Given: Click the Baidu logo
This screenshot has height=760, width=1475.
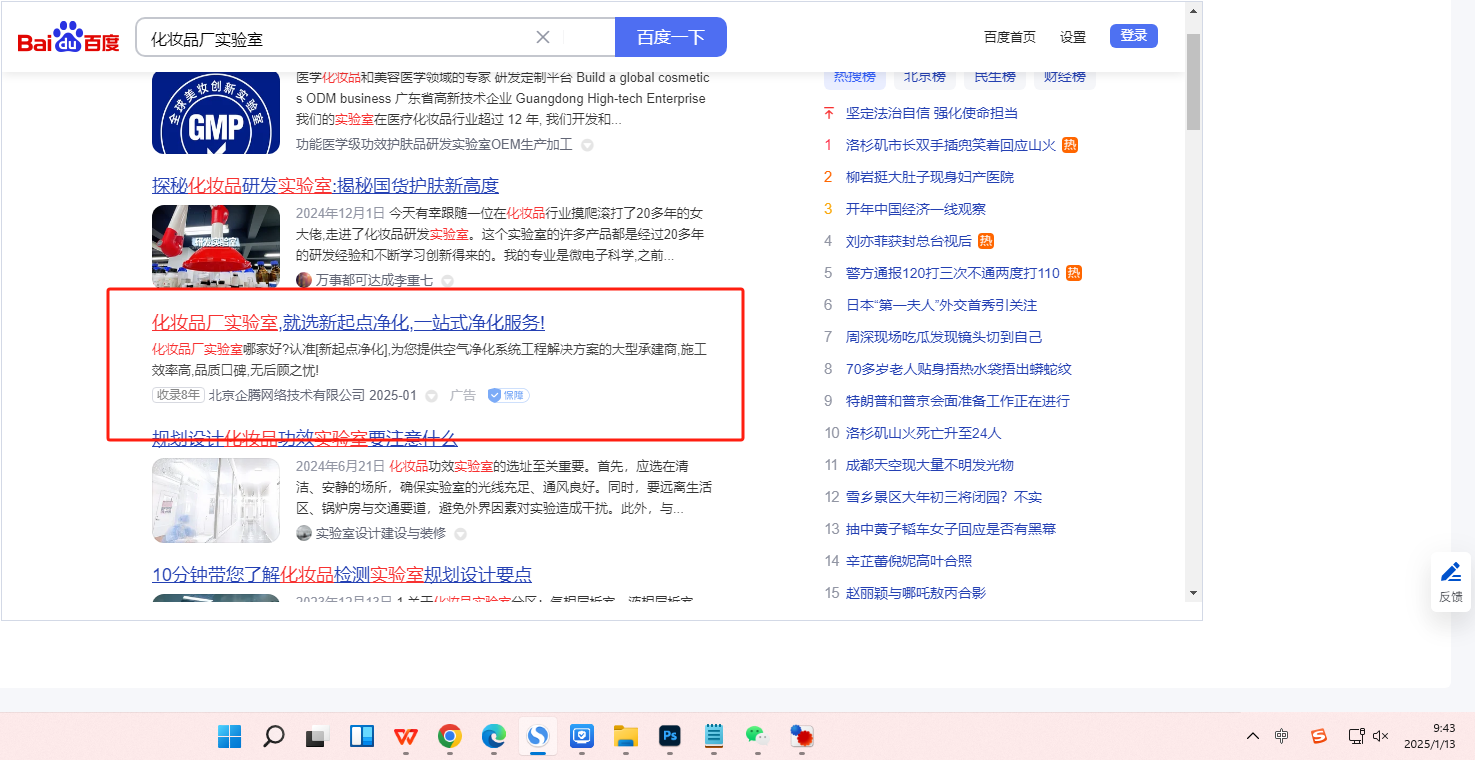Looking at the screenshot, I should (68, 38).
